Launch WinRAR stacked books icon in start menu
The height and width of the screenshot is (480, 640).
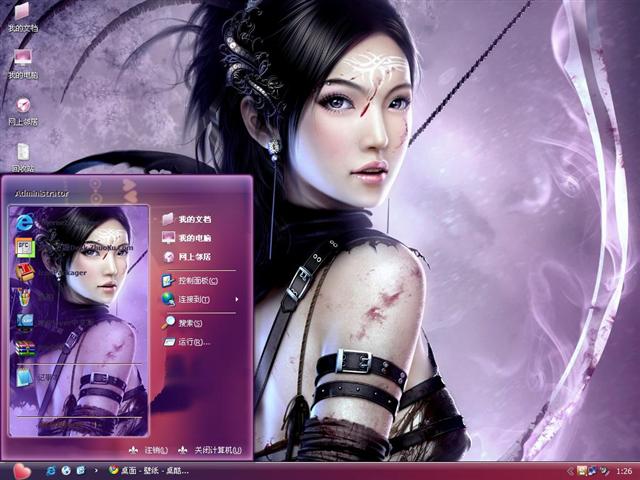coord(25,347)
